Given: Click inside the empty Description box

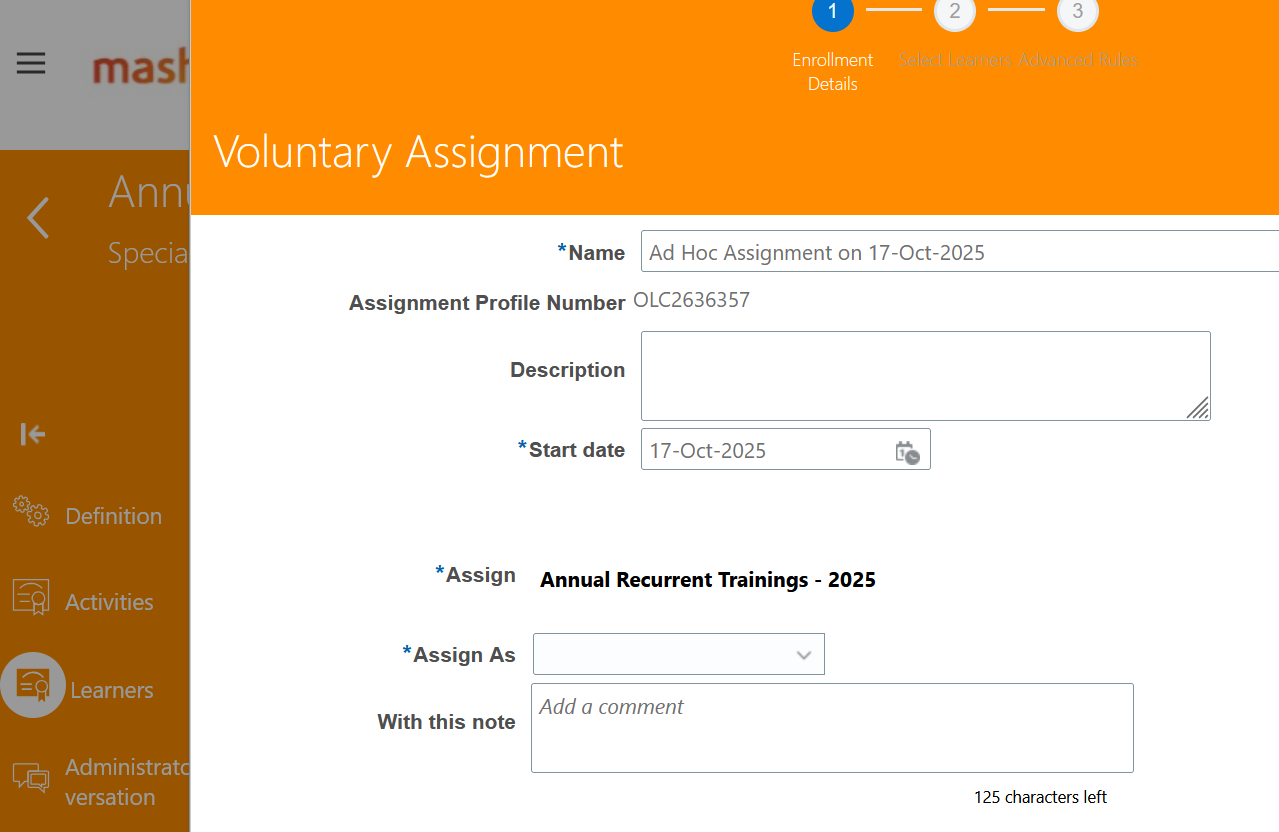Looking at the screenshot, I should click(925, 376).
